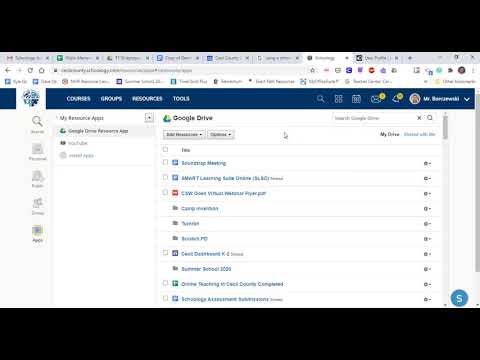Select YouTube in resource apps list

[78, 143]
